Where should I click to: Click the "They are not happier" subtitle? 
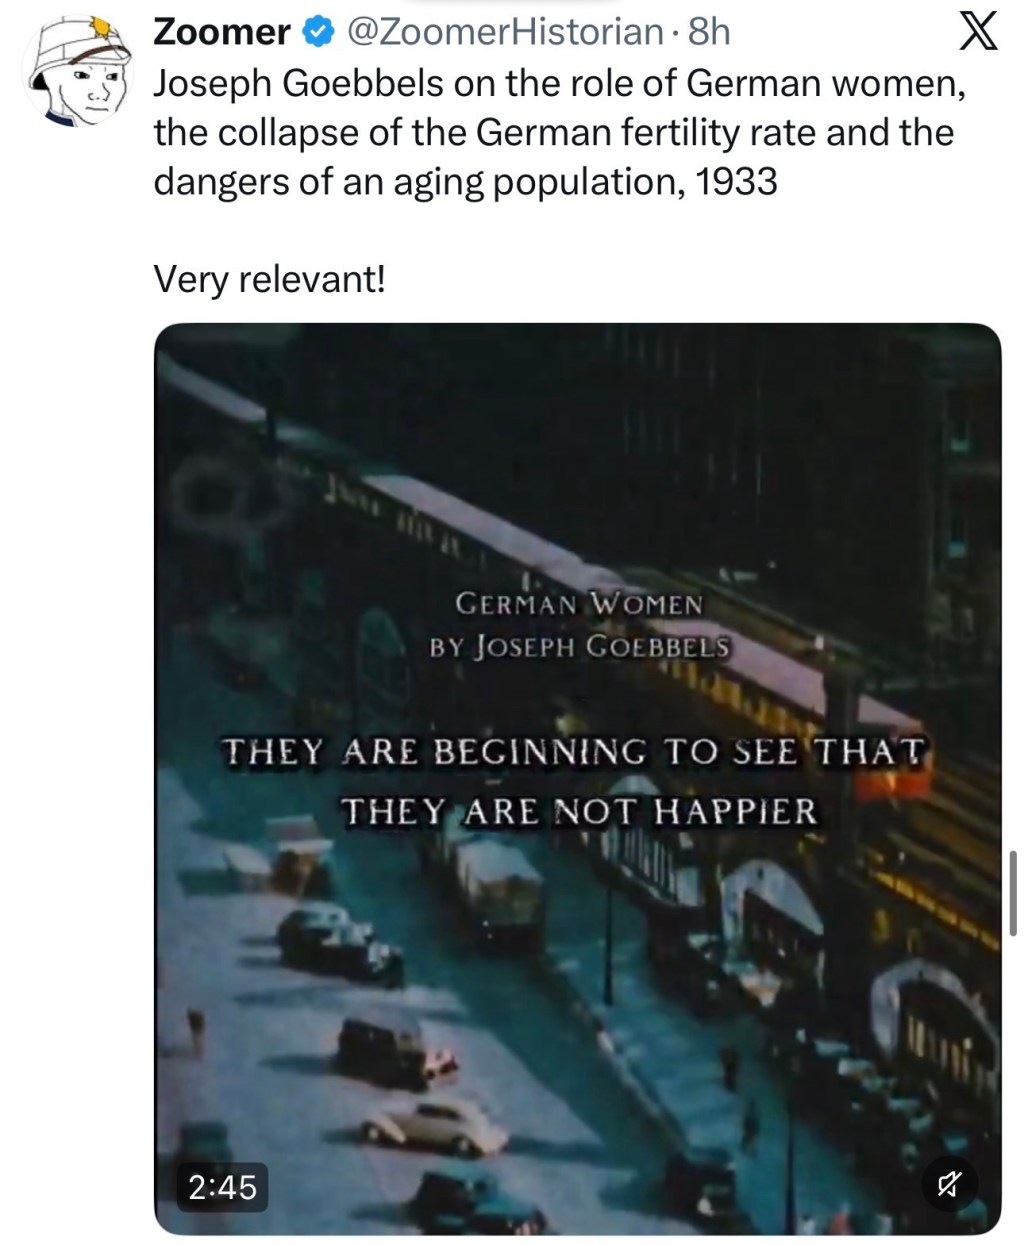pos(578,811)
